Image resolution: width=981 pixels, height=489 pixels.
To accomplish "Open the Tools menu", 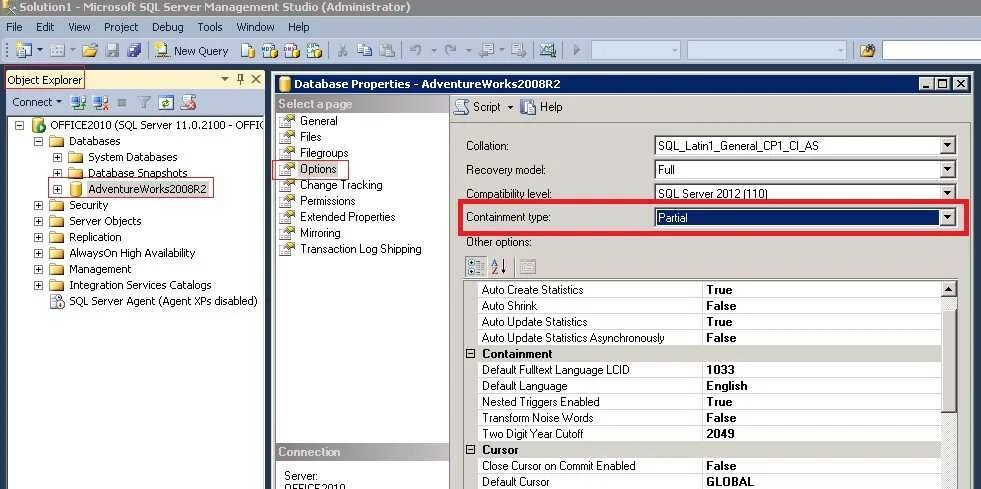I will (210, 27).
